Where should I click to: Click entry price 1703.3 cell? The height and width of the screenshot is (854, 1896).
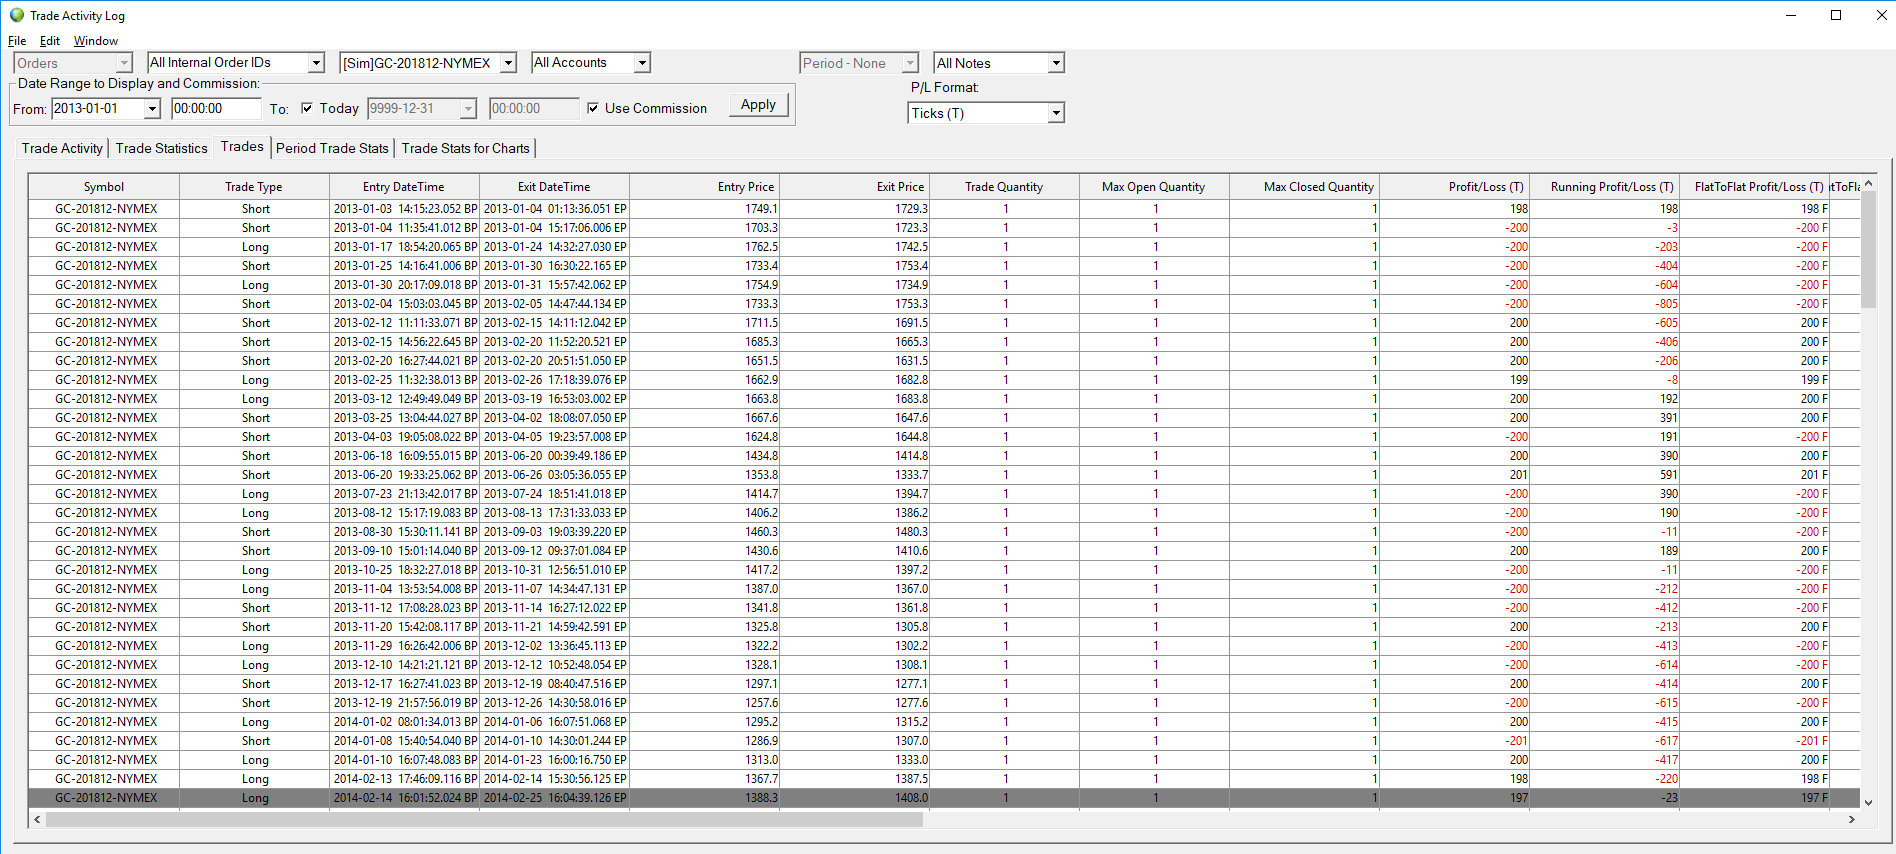point(704,228)
